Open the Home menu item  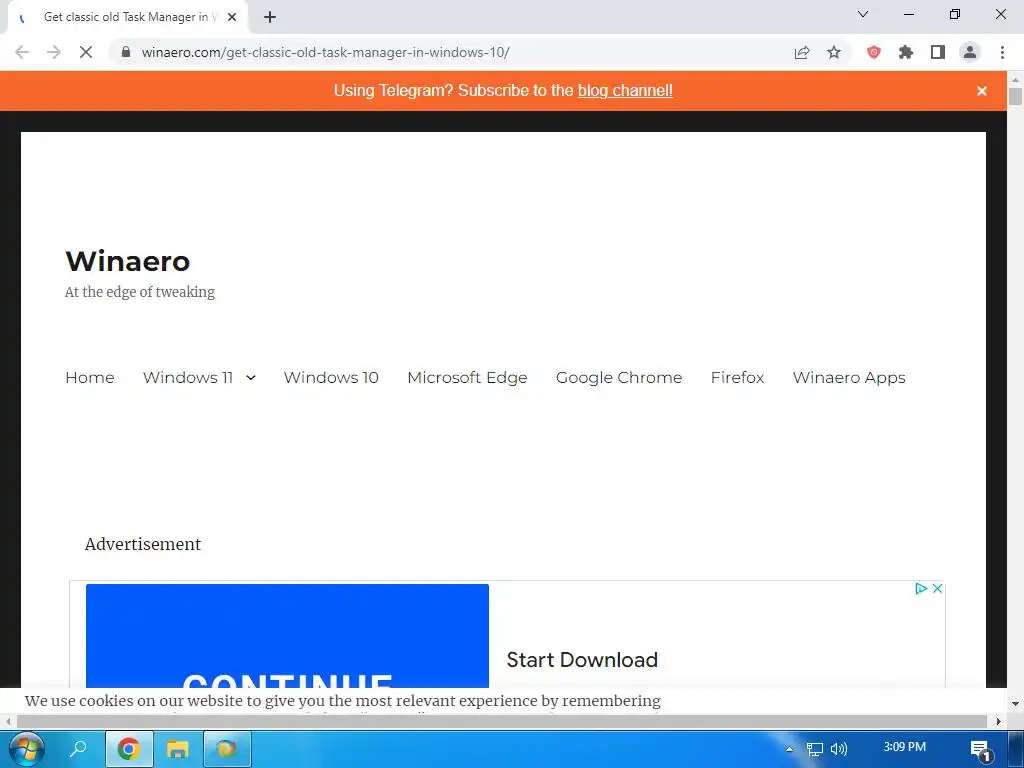click(89, 377)
